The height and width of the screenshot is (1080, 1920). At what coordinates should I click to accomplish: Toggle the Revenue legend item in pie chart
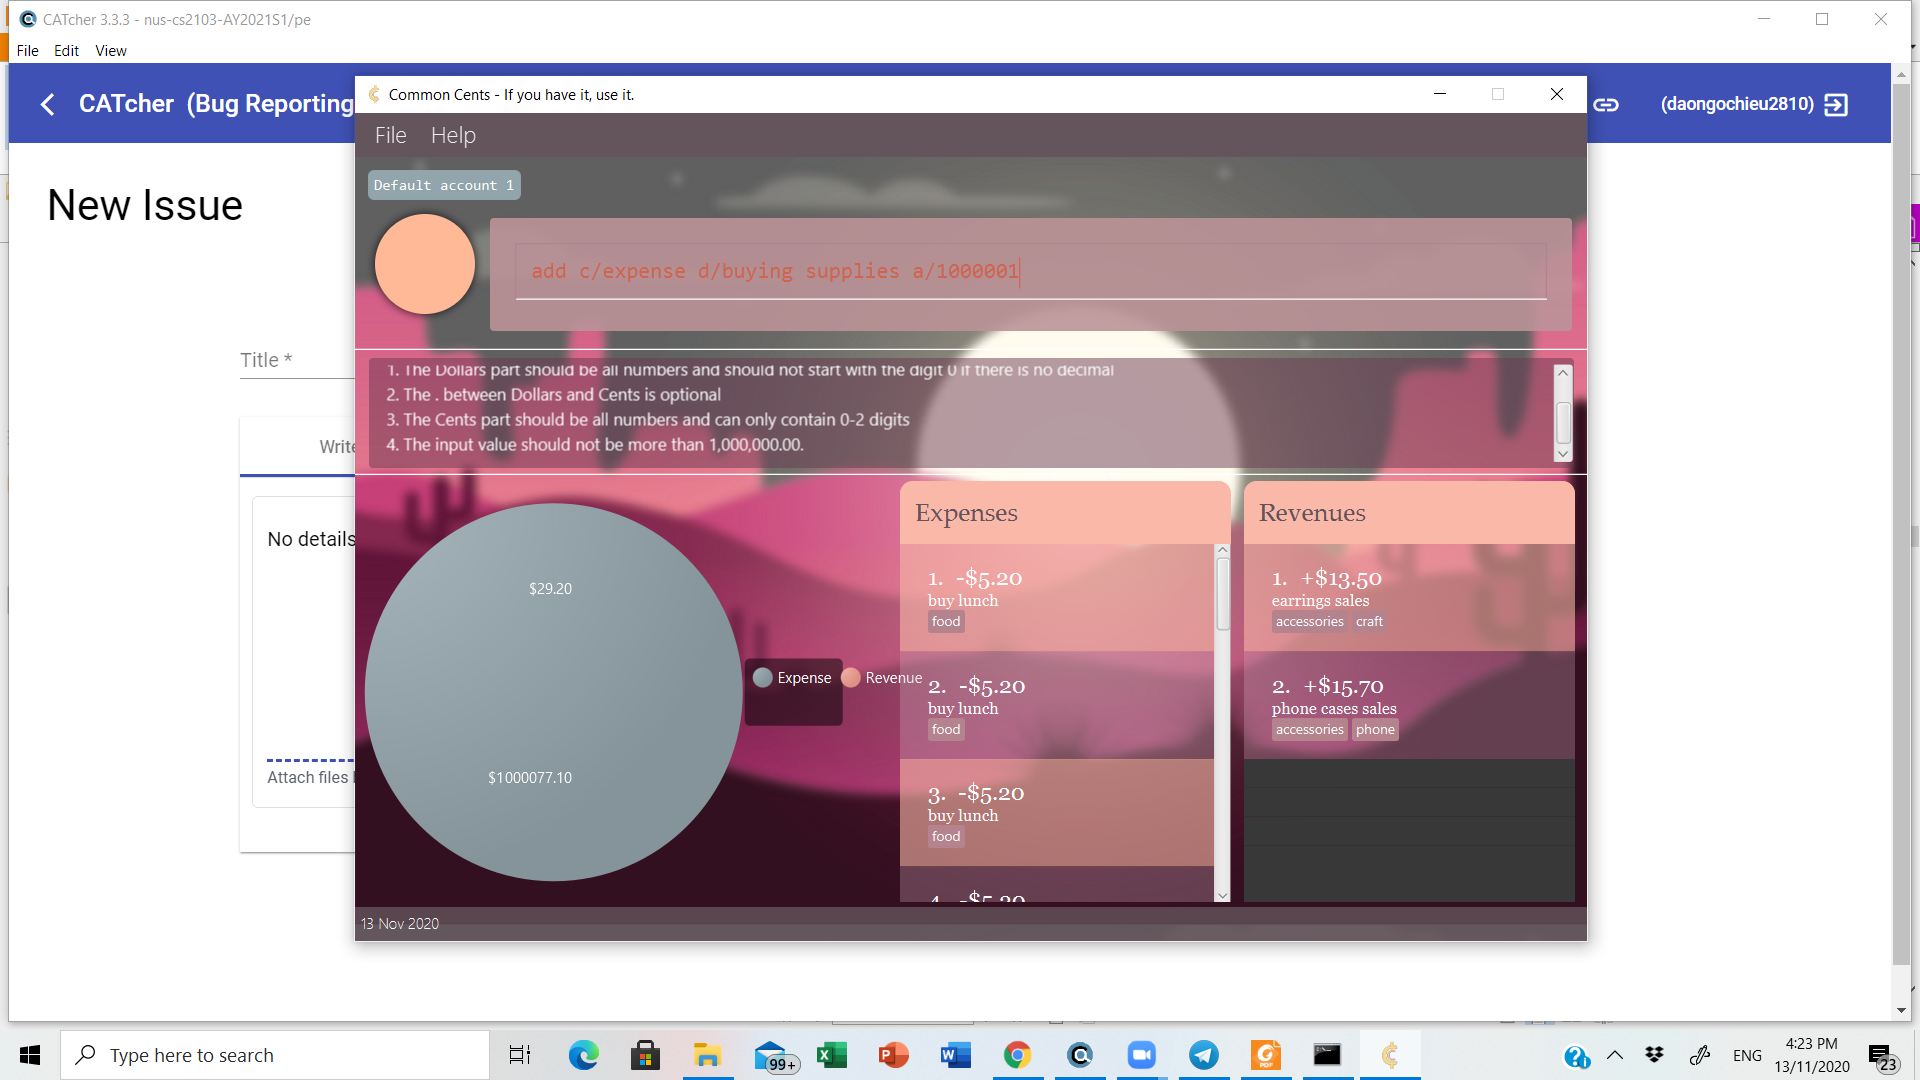coord(882,678)
